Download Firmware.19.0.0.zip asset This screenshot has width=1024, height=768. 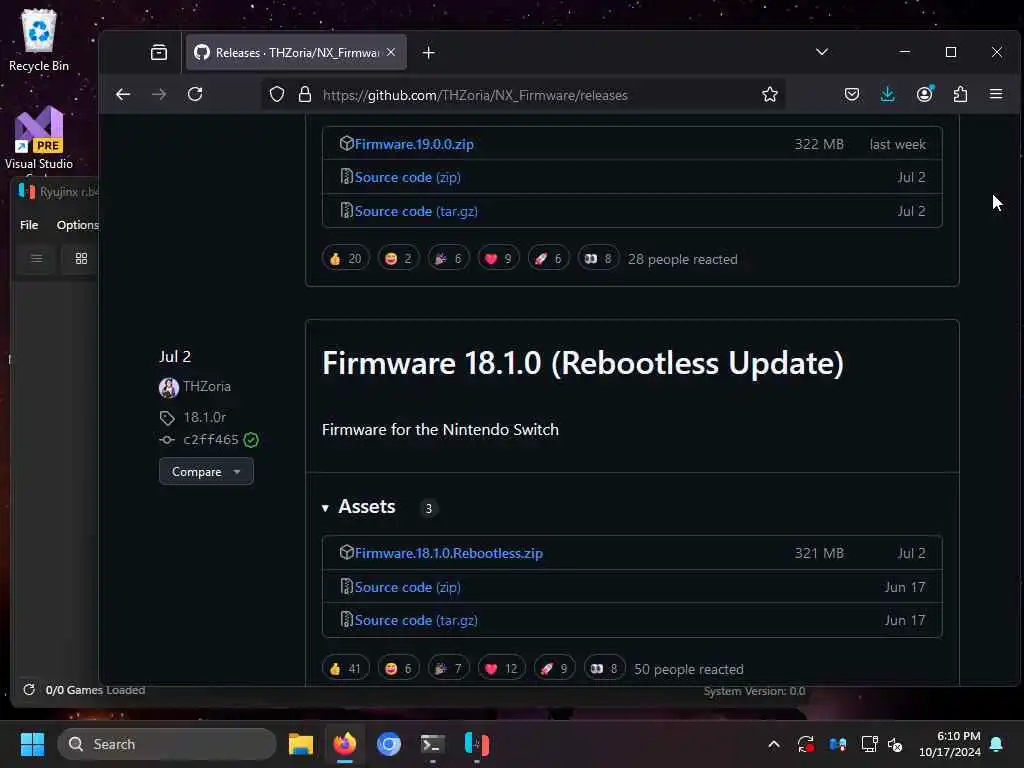click(x=414, y=144)
